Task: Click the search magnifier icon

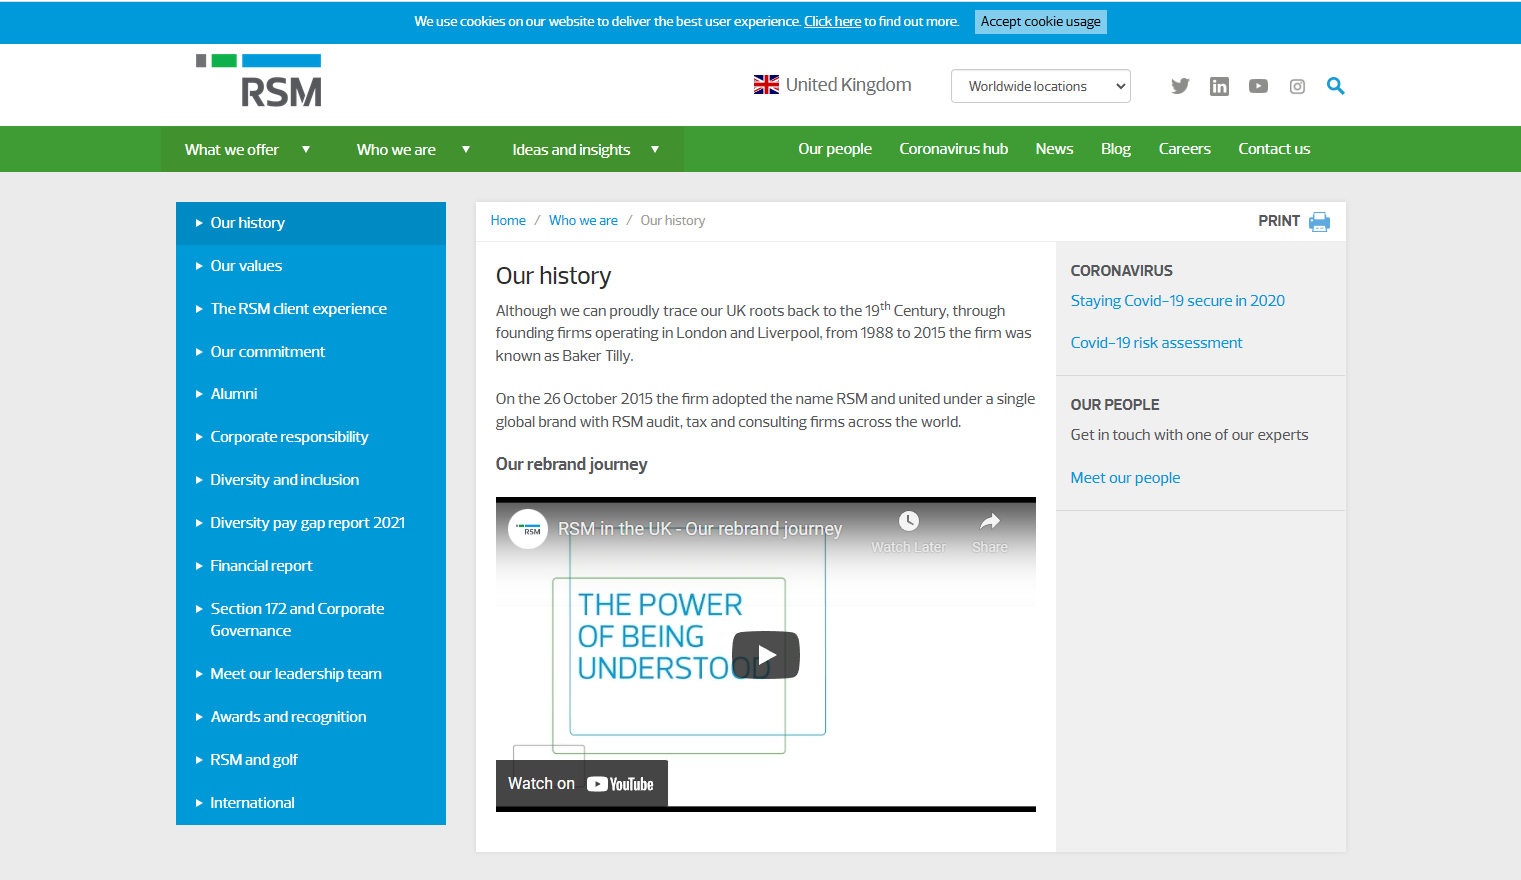Action: 1335,86
